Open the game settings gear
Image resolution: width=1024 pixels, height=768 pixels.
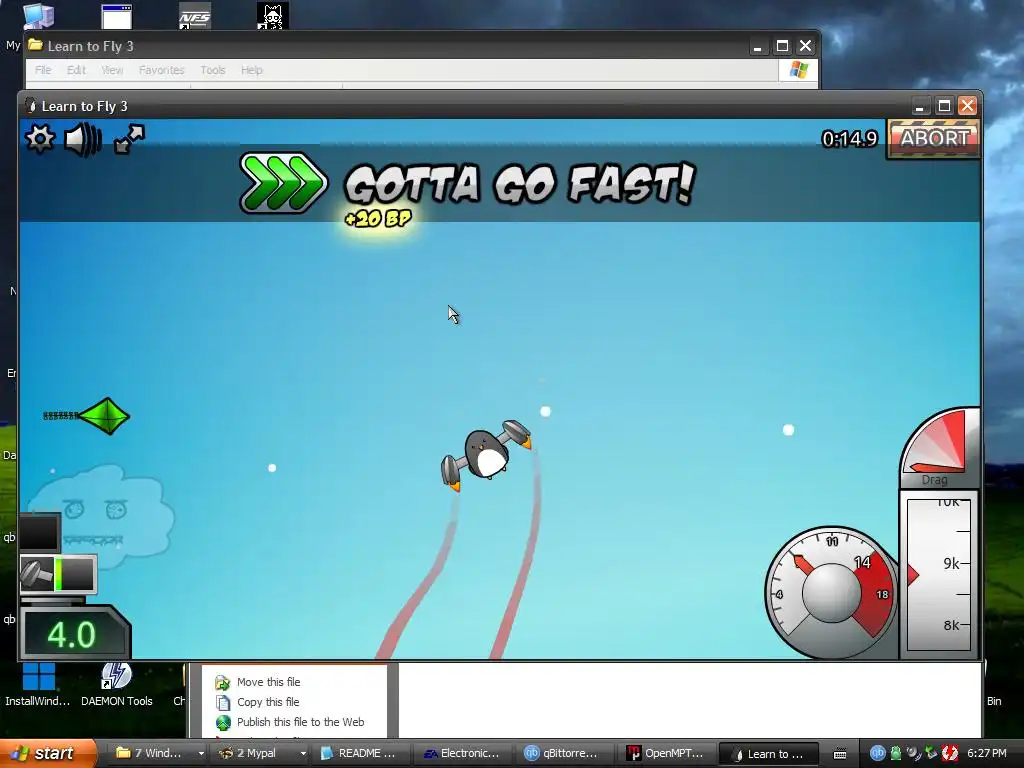click(x=40, y=138)
